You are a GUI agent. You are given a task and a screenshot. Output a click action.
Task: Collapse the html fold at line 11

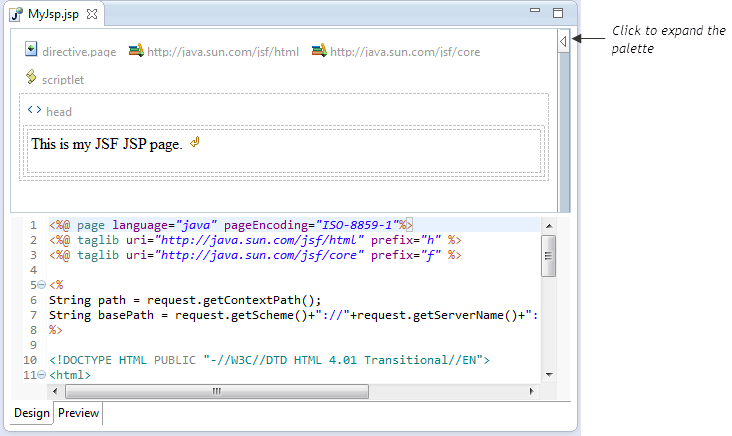click(41, 375)
